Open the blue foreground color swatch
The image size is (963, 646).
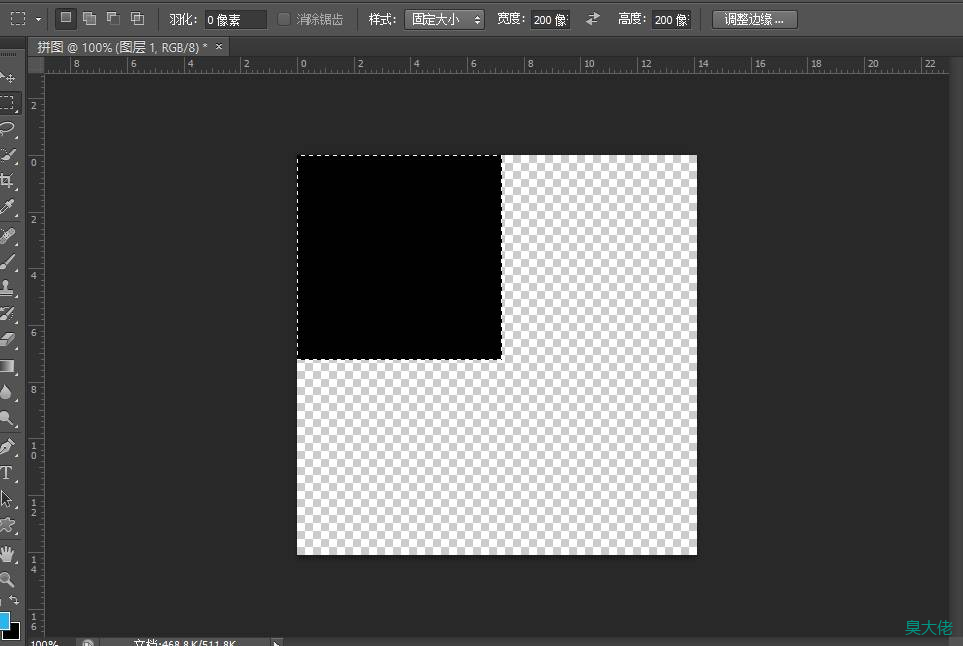click(4, 620)
